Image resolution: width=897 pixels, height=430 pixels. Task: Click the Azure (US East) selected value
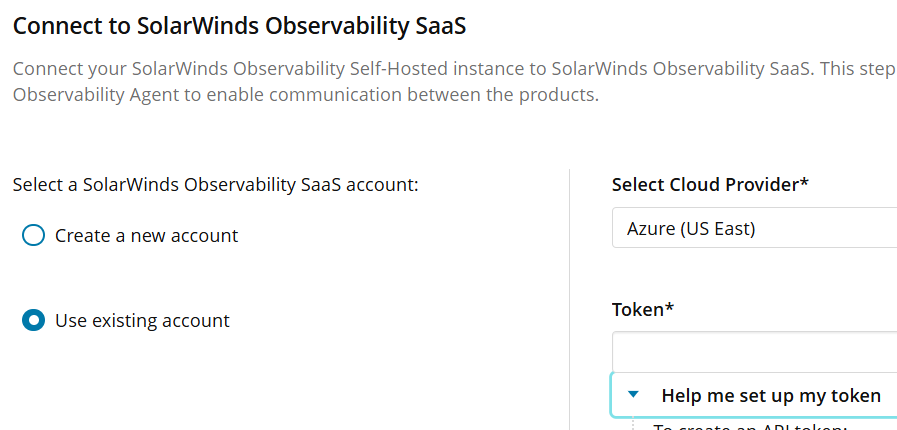pyautogui.click(x=691, y=228)
